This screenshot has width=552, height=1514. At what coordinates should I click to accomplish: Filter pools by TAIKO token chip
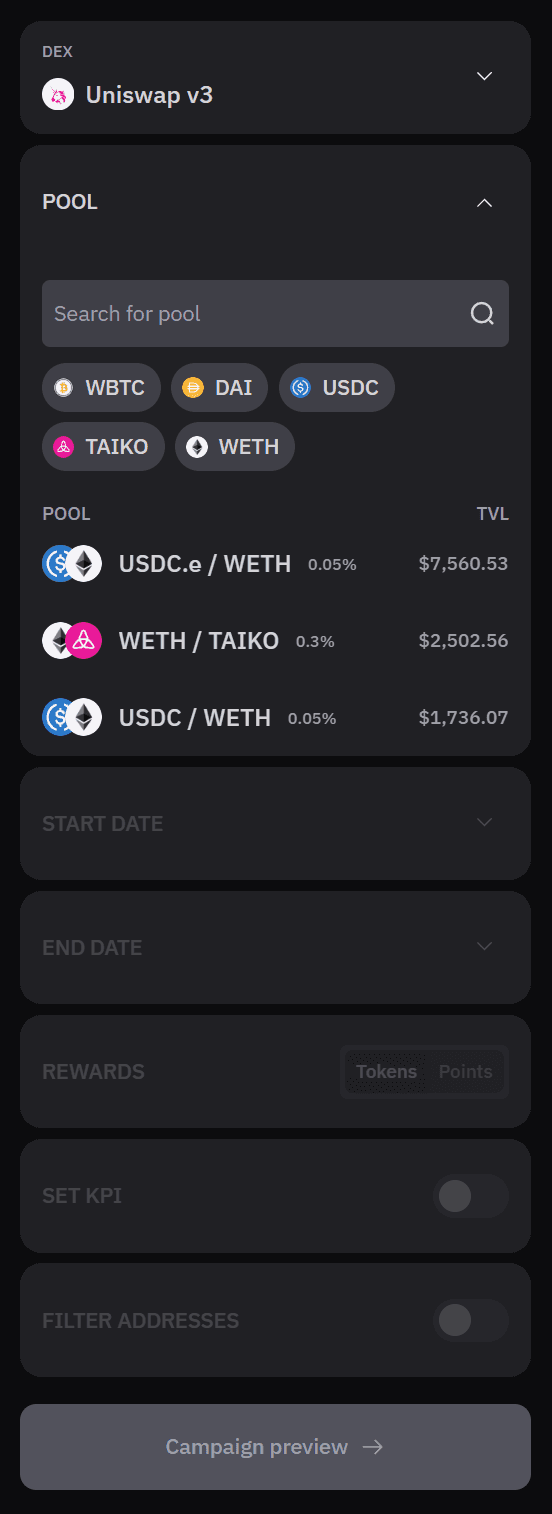tap(103, 447)
